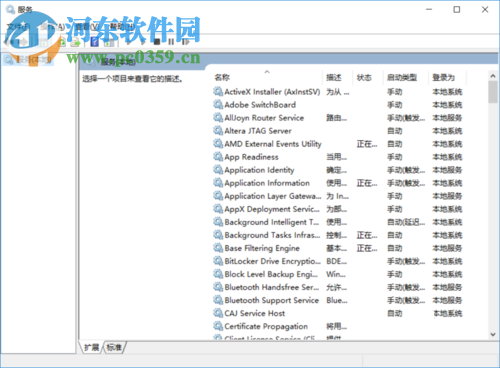Click the gear icon beside CAJ Service Host
500x368 pixels.
tap(218, 313)
